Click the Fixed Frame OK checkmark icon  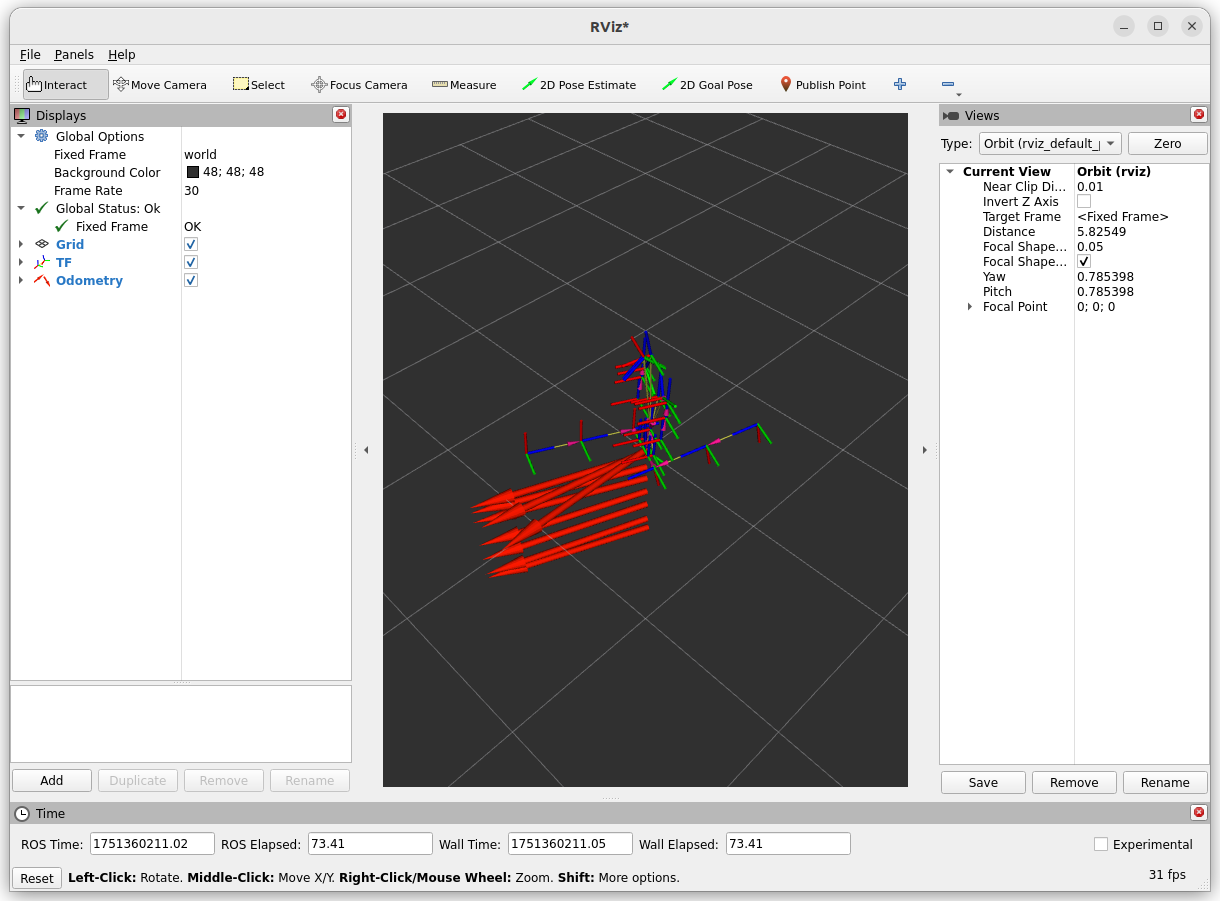tap(62, 226)
